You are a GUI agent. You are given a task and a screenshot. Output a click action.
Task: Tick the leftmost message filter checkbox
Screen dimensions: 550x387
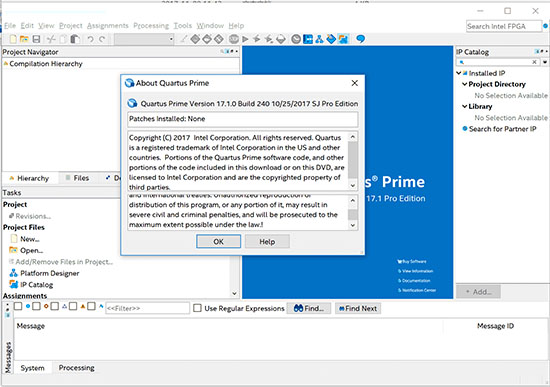point(18,306)
